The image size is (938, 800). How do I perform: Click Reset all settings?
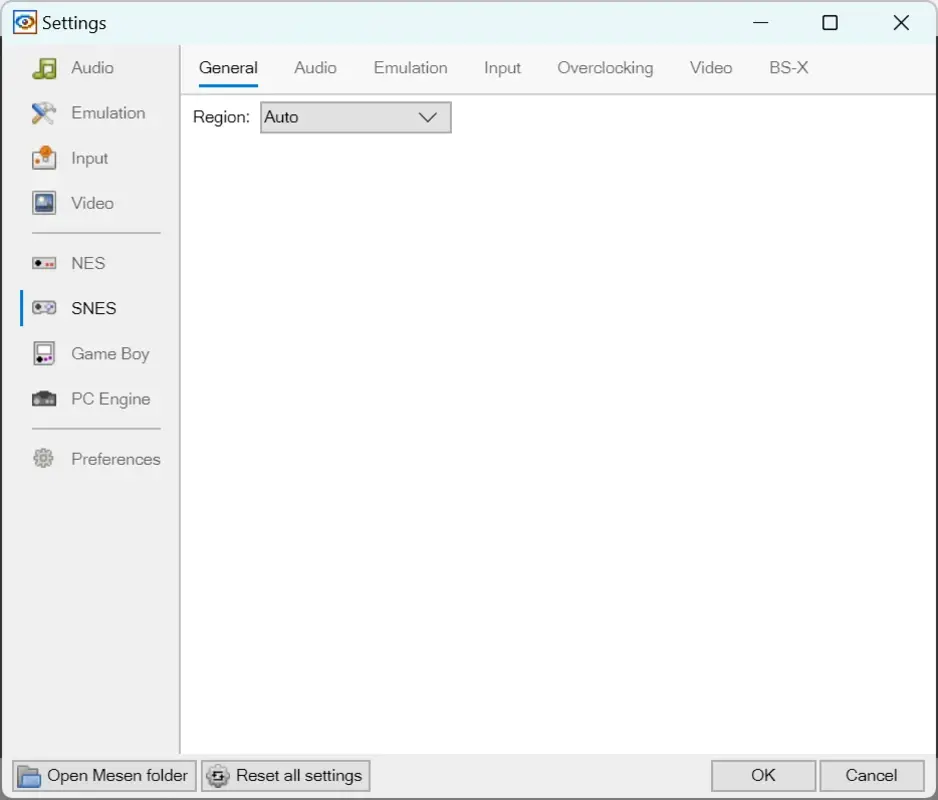click(286, 776)
